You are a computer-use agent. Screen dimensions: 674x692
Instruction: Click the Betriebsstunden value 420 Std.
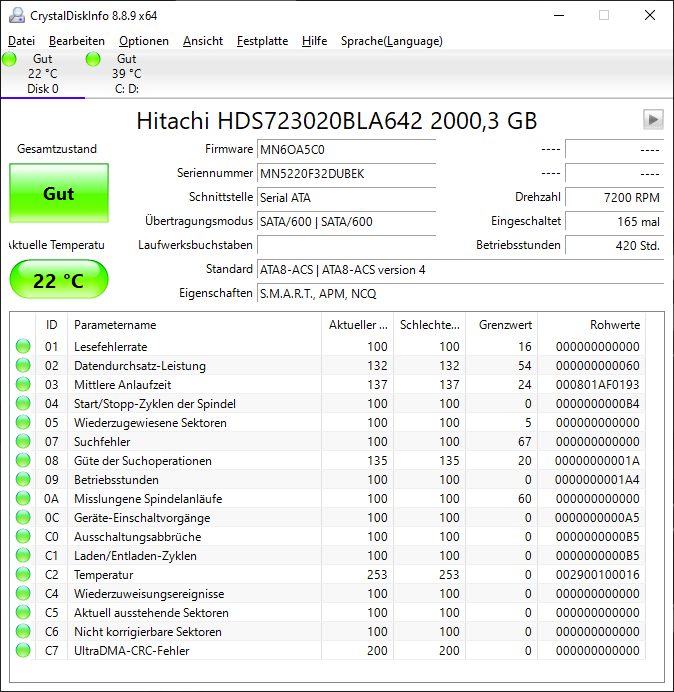pyautogui.click(x=614, y=245)
